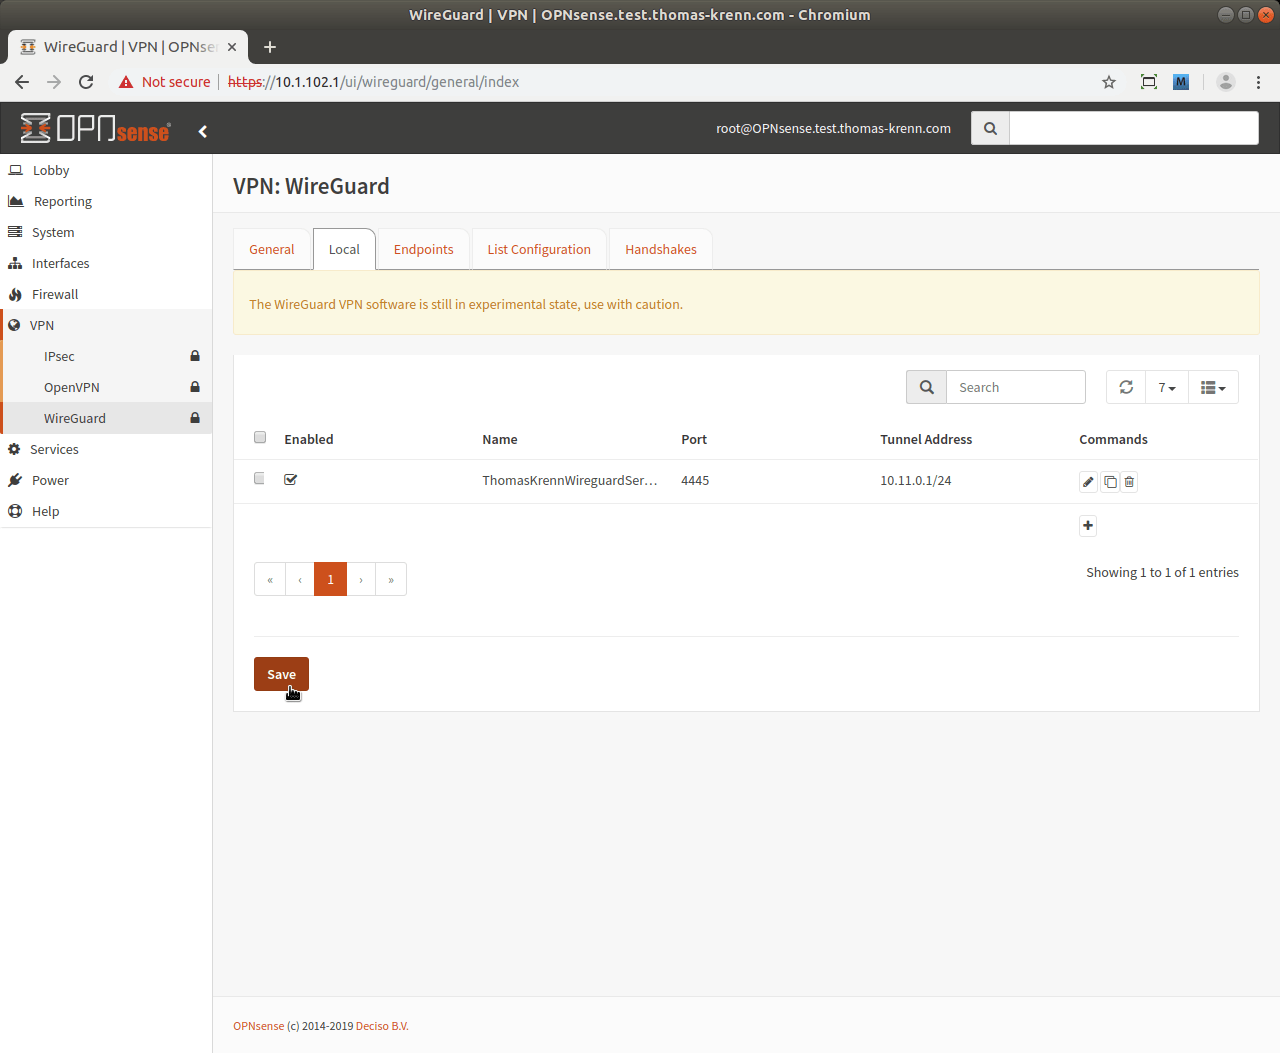Expand the Firewall menu in the sidebar
Image resolution: width=1280 pixels, height=1053 pixels.
click(55, 294)
